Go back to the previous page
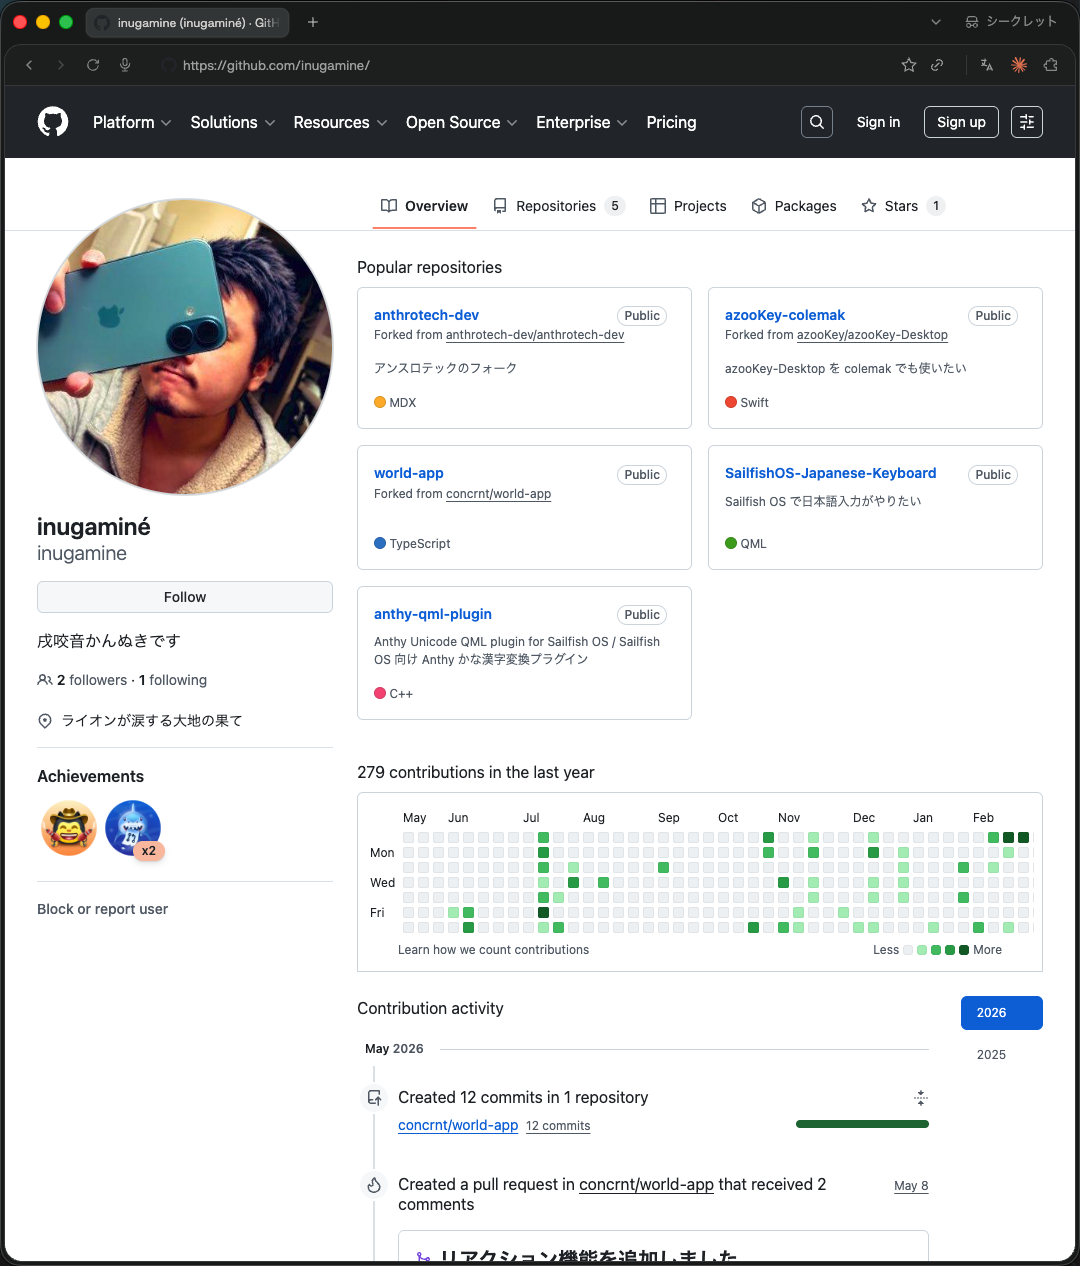Image resolution: width=1080 pixels, height=1266 pixels. [29, 65]
